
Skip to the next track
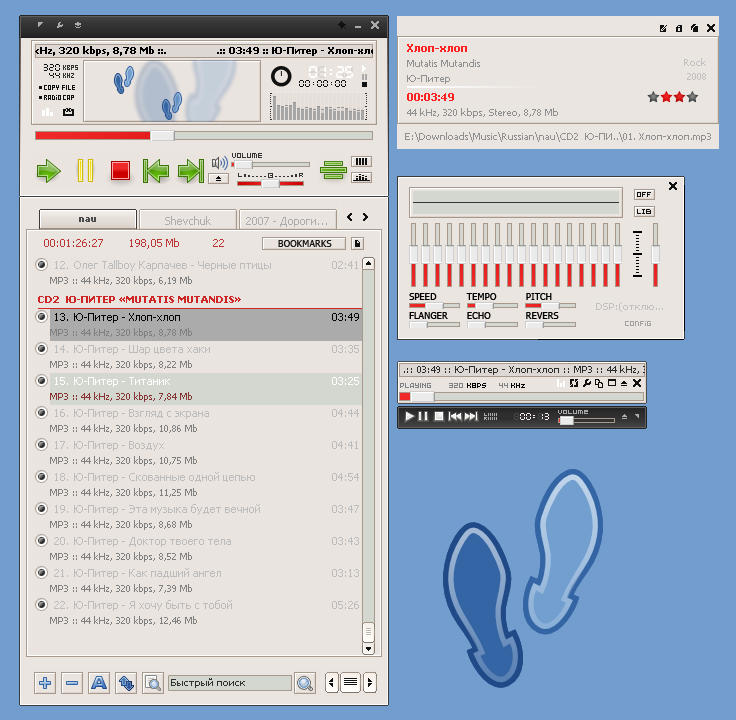click(191, 170)
